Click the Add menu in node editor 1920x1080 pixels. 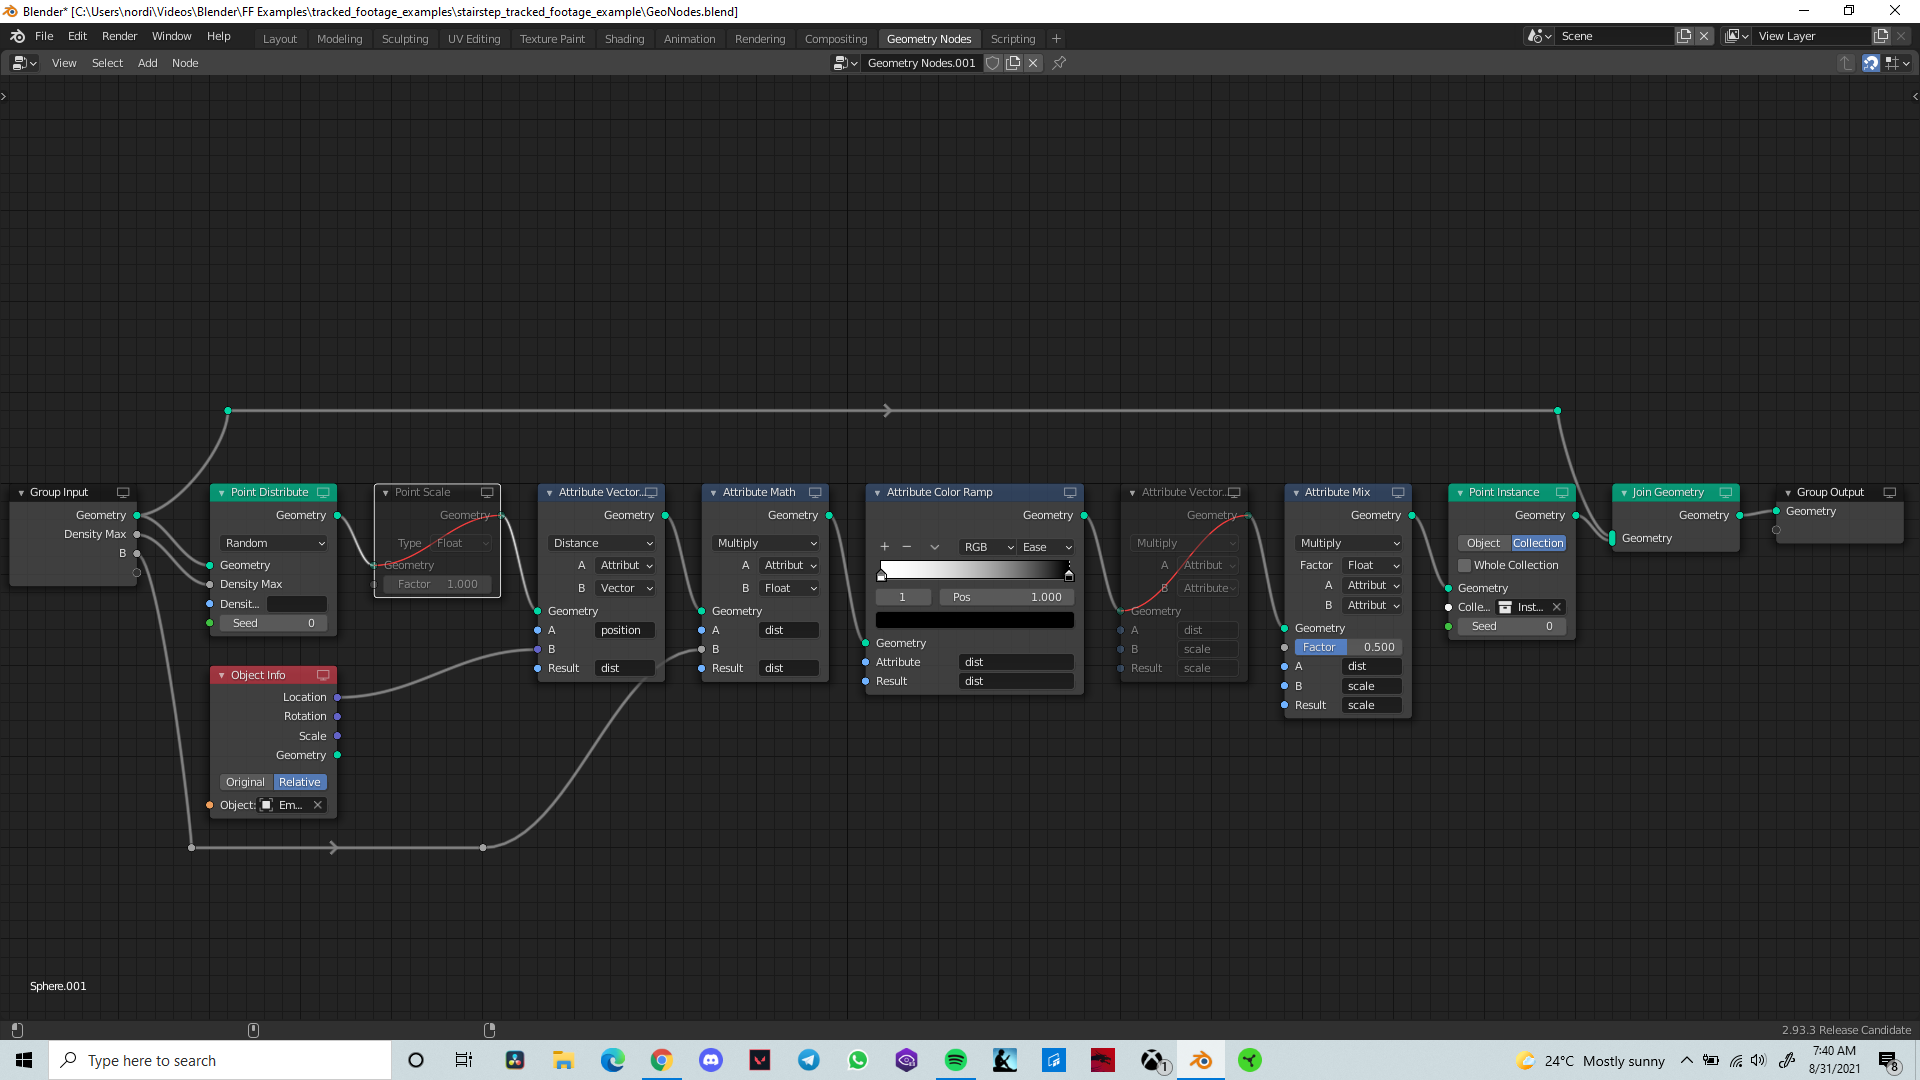click(x=146, y=62)
